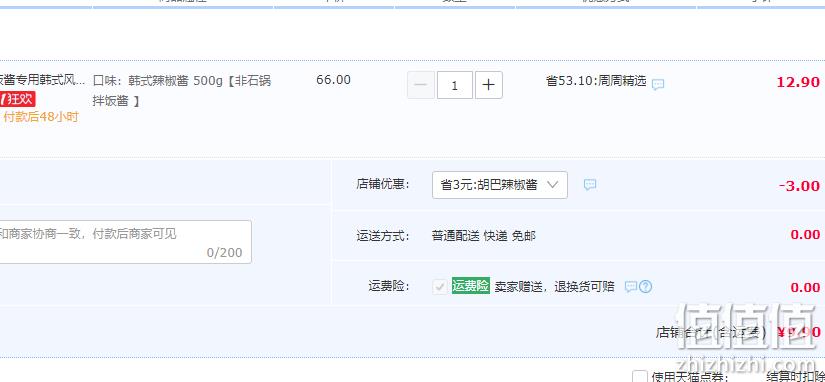Open comment icon next to 周周精选 discount
The height and width of the screenshot is (382, 825).
(658, 84)
